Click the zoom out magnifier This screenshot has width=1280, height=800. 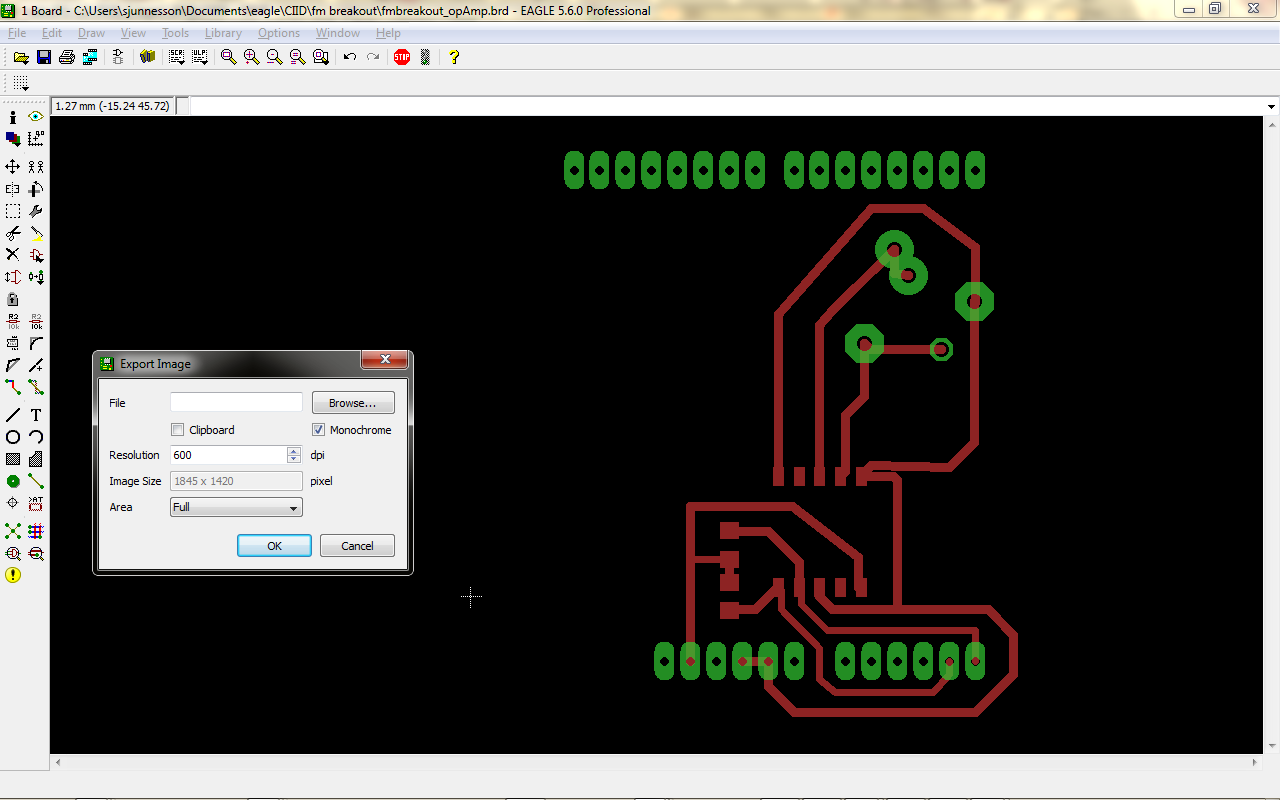275,57
